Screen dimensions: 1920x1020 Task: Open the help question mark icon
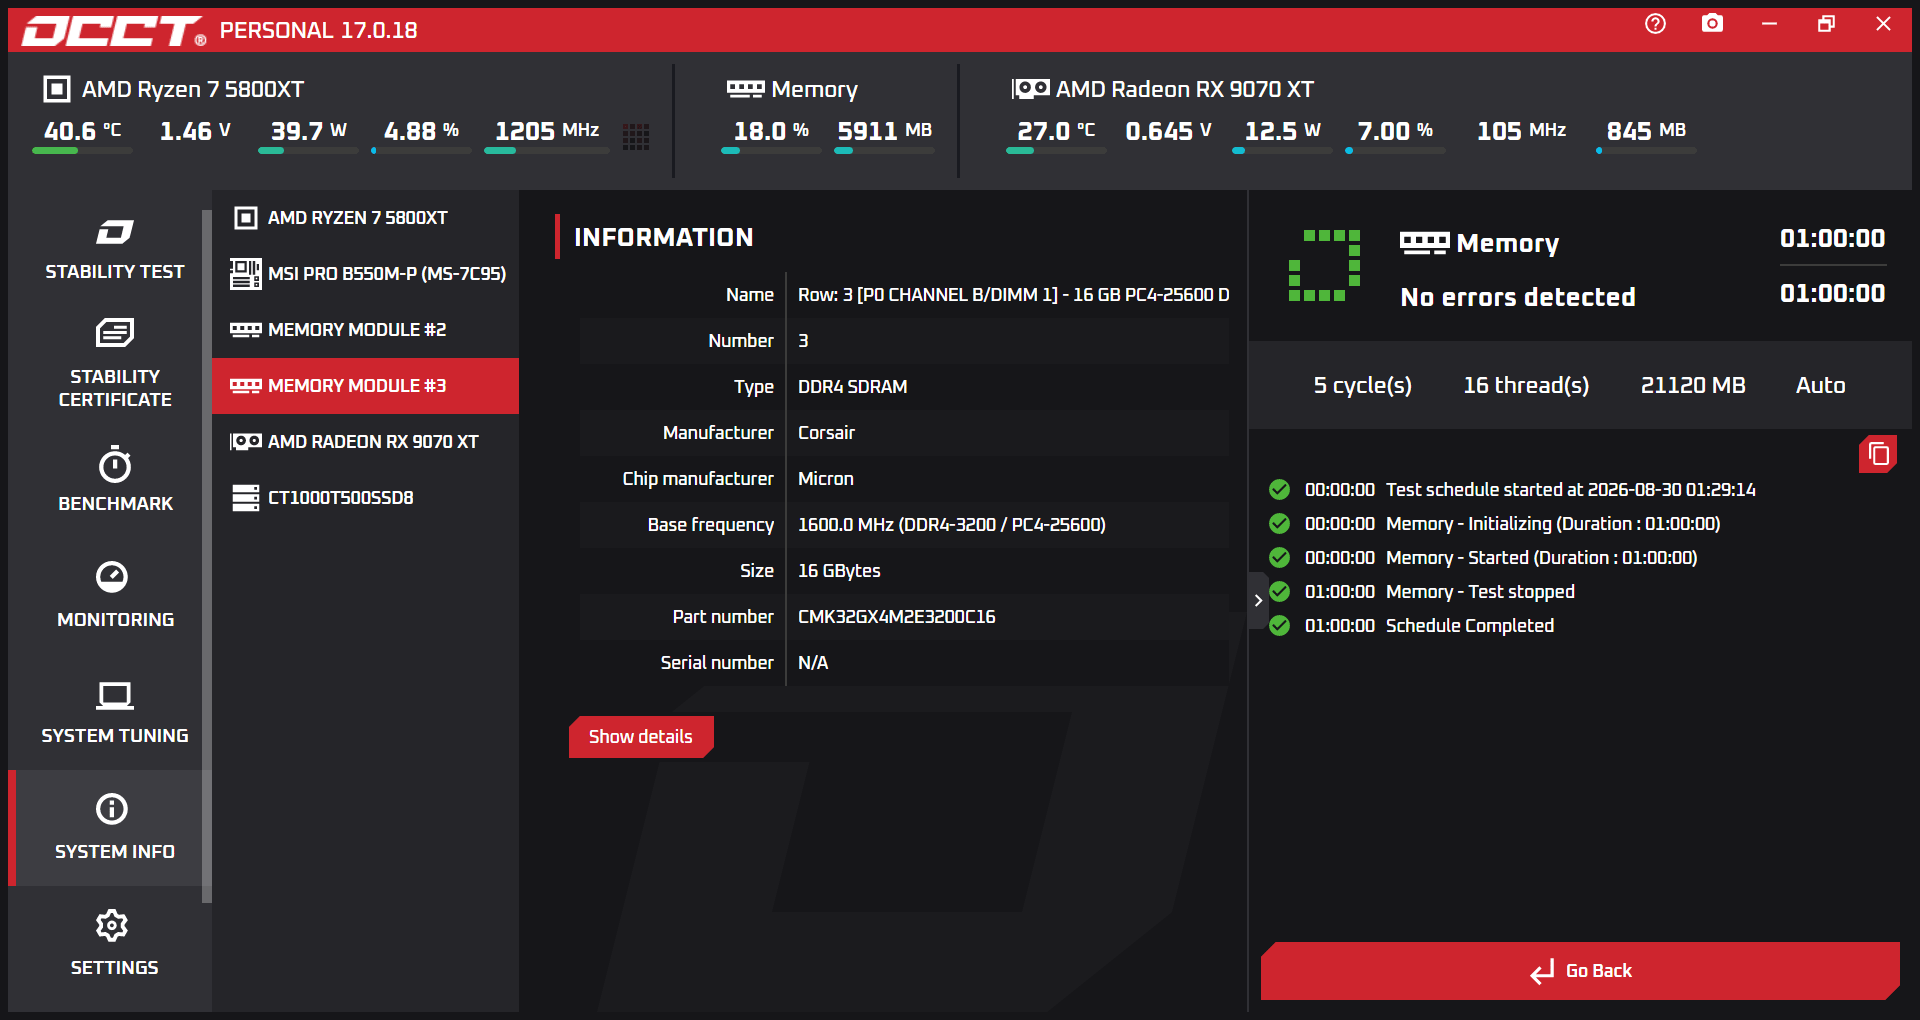[1655, 24]
